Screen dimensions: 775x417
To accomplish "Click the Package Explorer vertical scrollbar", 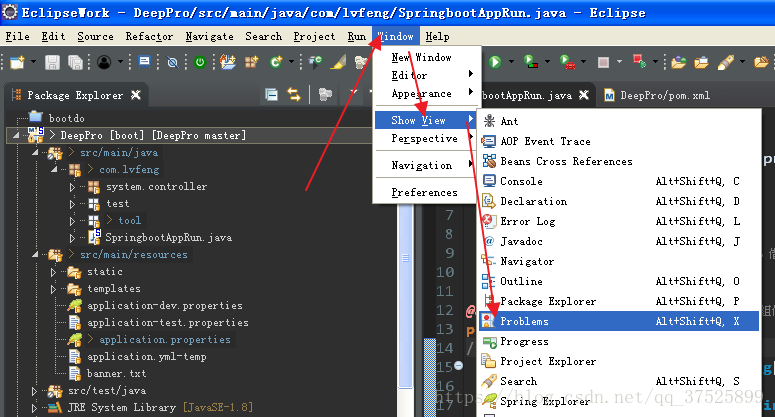I will [x=405, y=258].
